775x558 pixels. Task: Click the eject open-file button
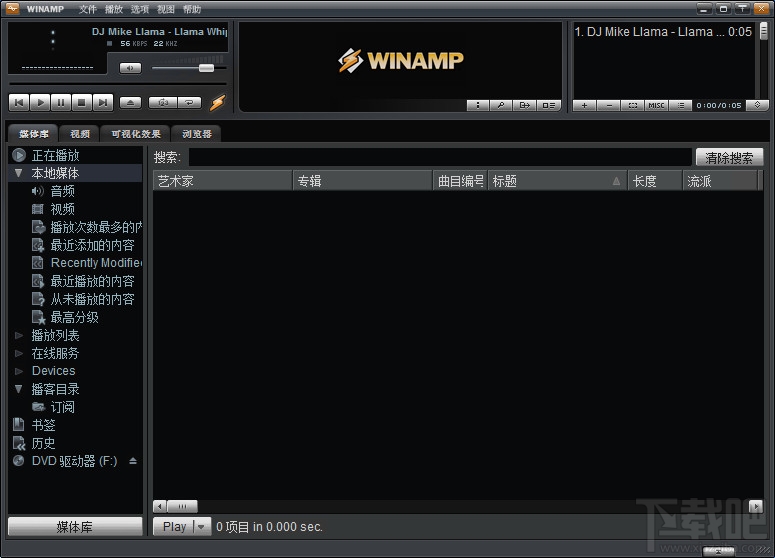pyautogui.click(x=130, y=102)
